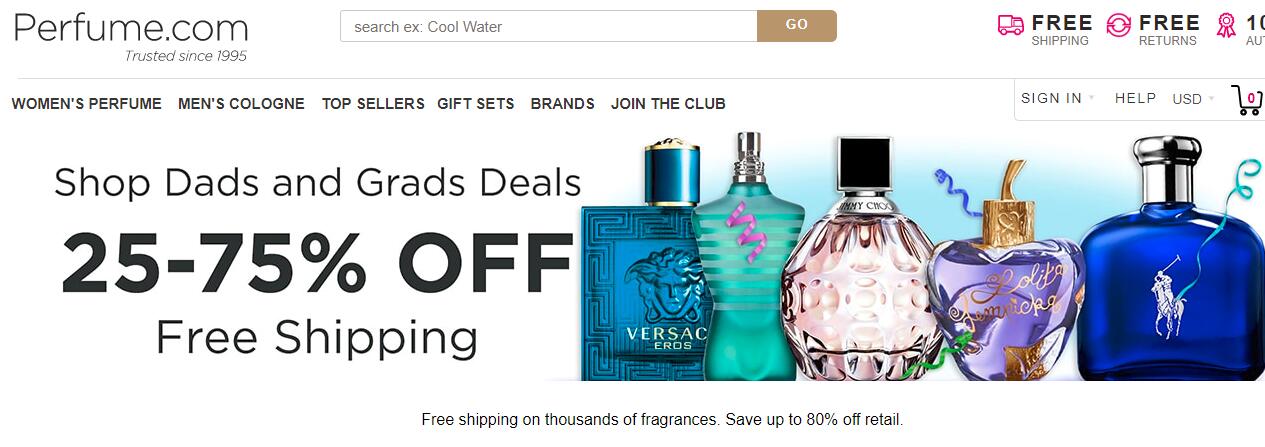Open the shopping cart icon
Screen dimensions: 1265x447
coord(1247,100)
